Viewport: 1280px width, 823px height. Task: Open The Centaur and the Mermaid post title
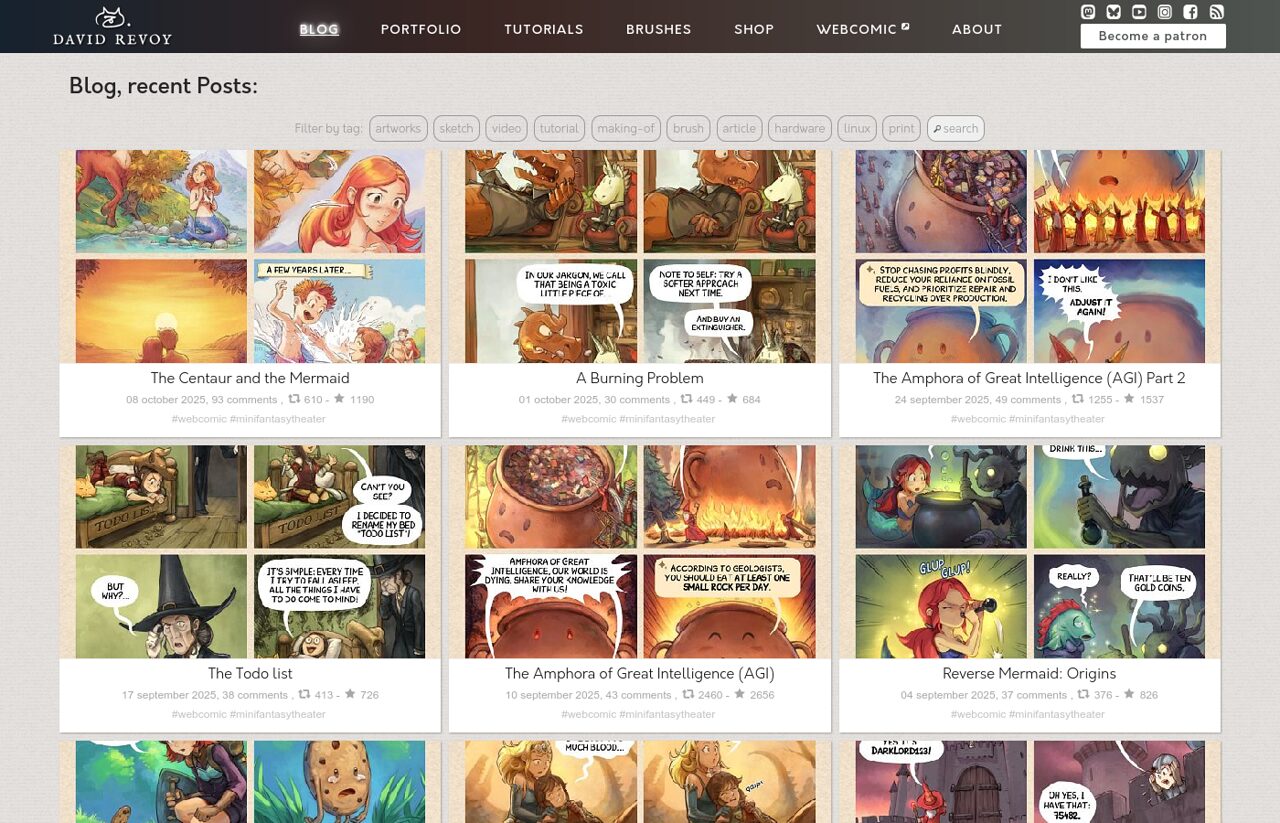click(x=250, y=378)
